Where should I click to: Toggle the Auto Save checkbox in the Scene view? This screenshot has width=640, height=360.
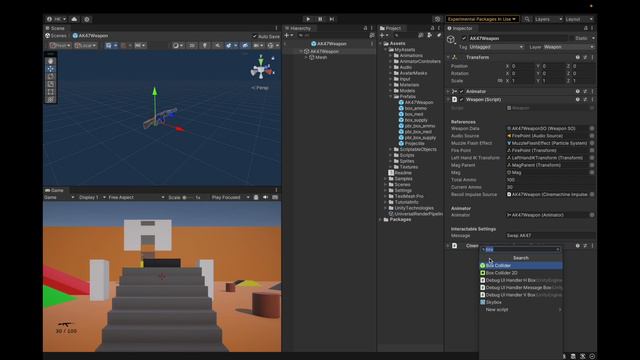(x=255, y=36)
